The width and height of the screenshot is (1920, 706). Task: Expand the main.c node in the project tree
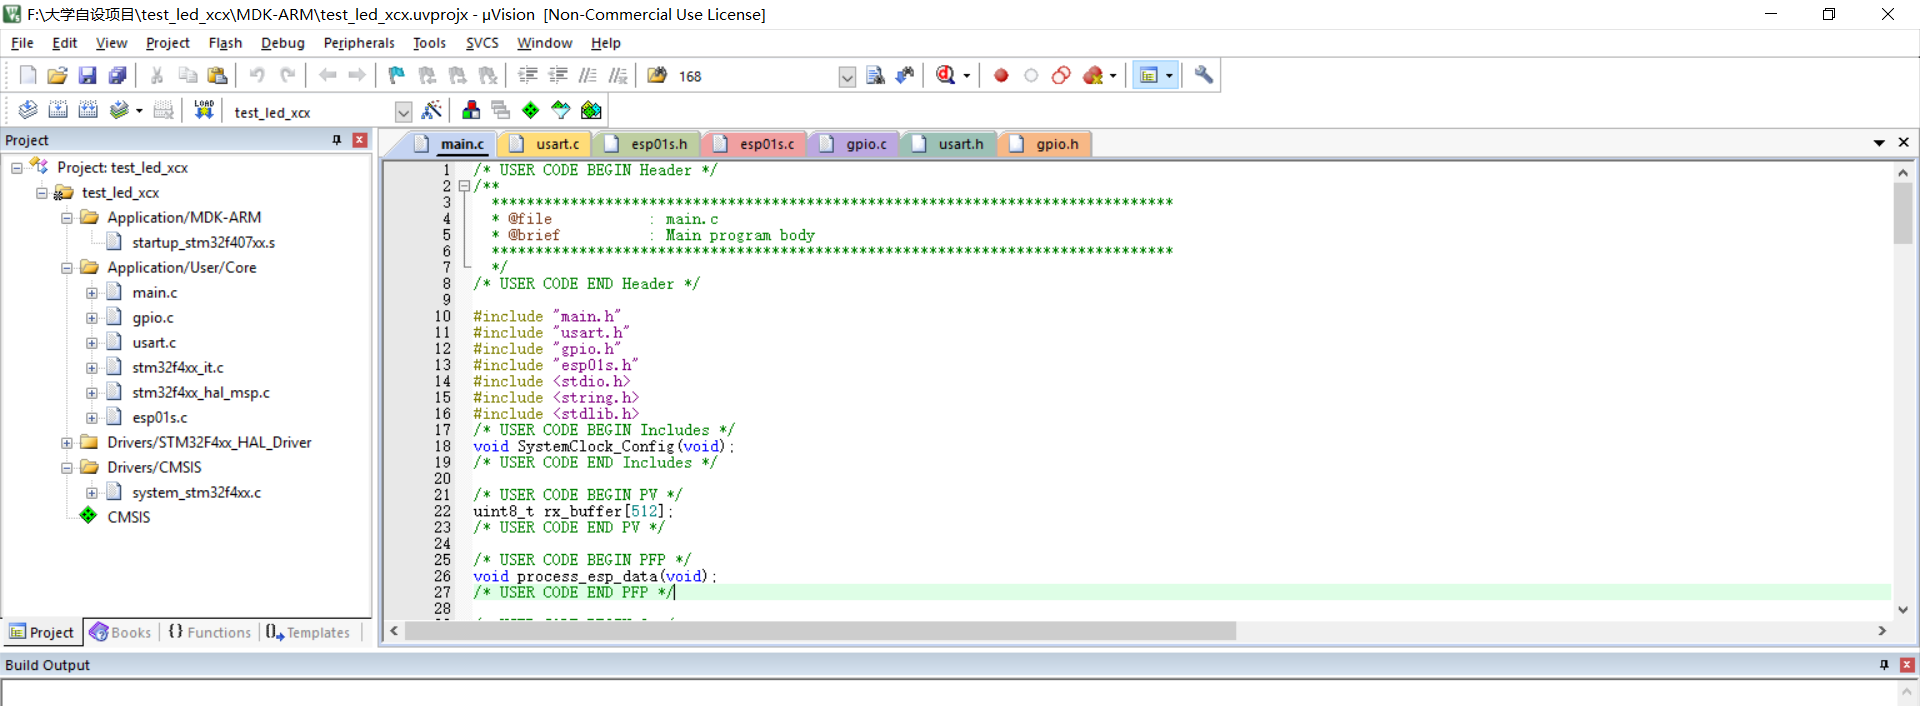92,293
